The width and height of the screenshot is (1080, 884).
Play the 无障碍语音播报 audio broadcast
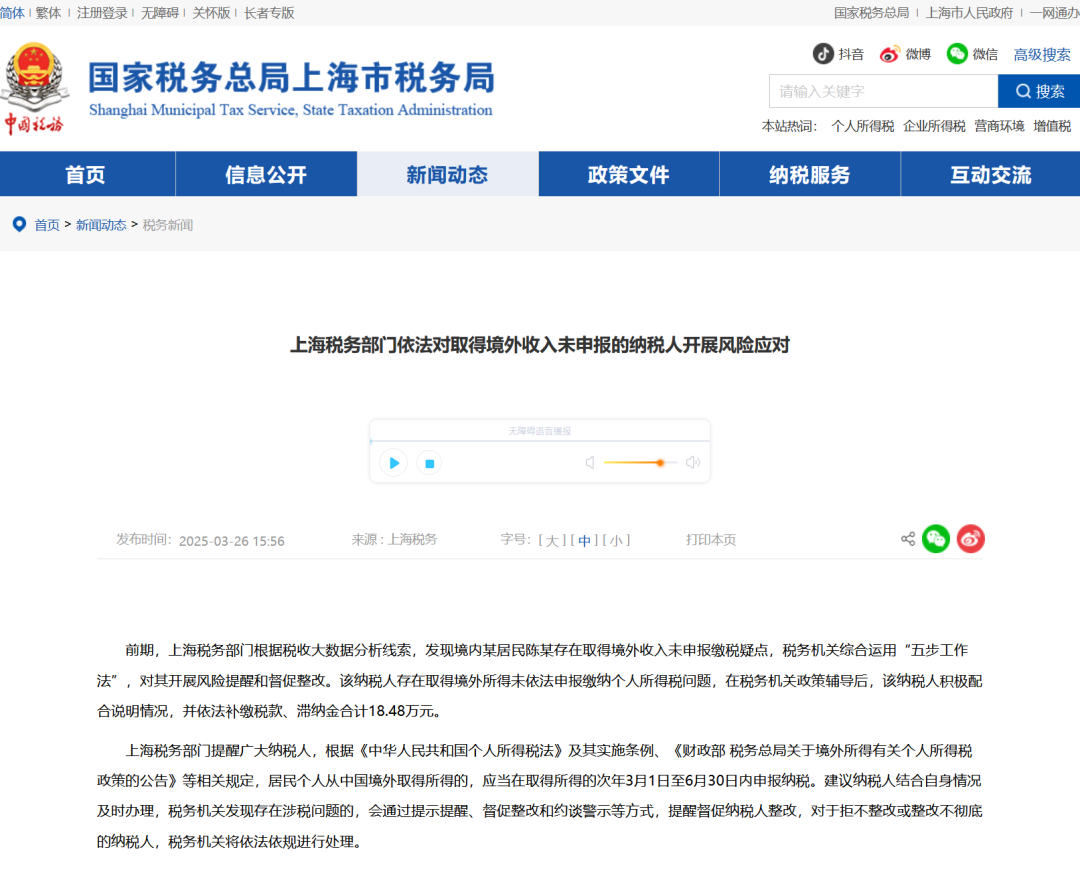pos(393,463)
